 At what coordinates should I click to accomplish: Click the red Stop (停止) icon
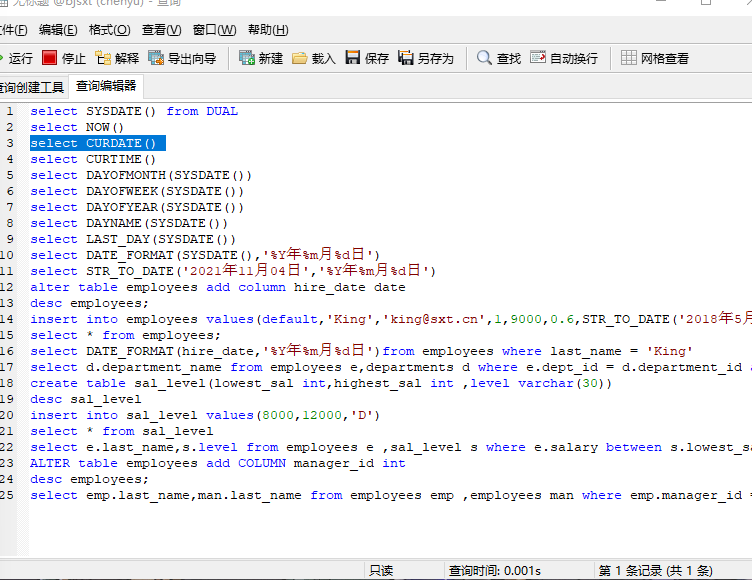[x=49, y=58]
